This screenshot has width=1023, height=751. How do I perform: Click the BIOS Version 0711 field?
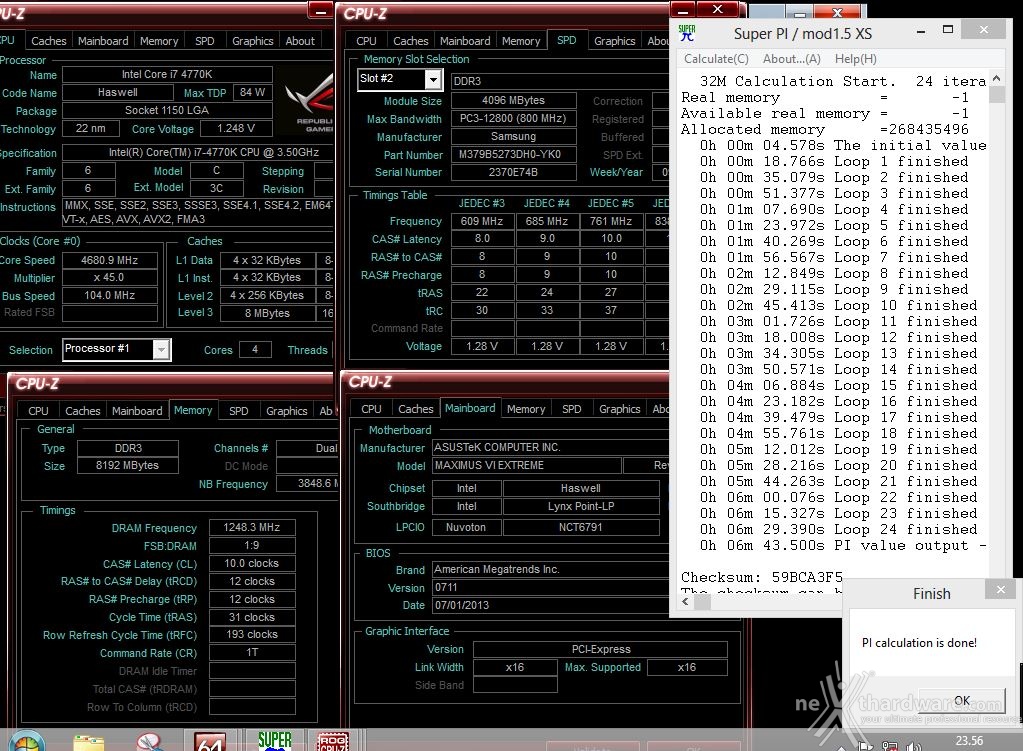tap(551, 587)
